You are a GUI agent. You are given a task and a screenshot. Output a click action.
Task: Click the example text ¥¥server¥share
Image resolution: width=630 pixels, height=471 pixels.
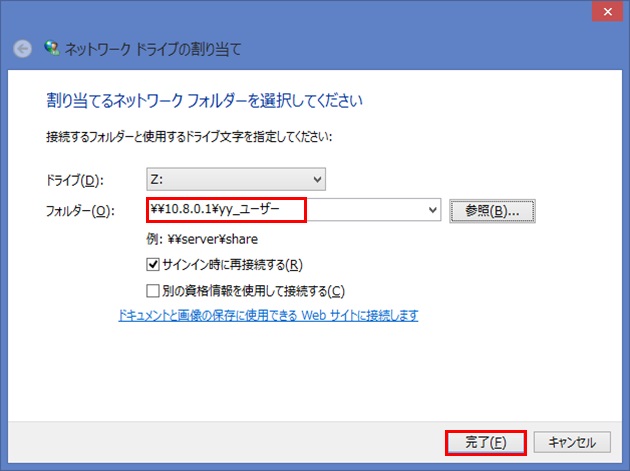click(x=213, y=239)
